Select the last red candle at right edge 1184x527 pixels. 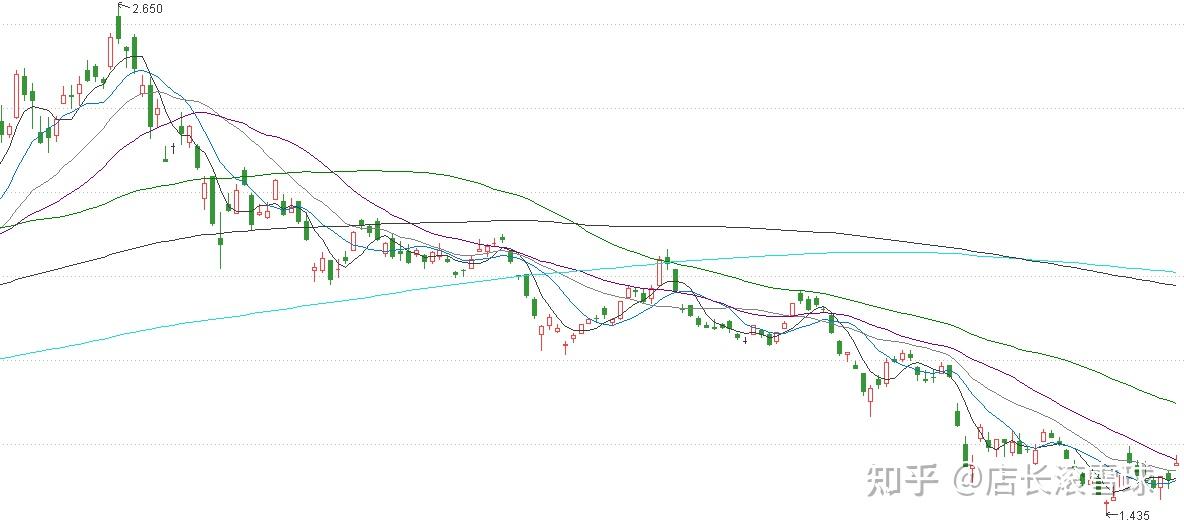[1176, 461]
